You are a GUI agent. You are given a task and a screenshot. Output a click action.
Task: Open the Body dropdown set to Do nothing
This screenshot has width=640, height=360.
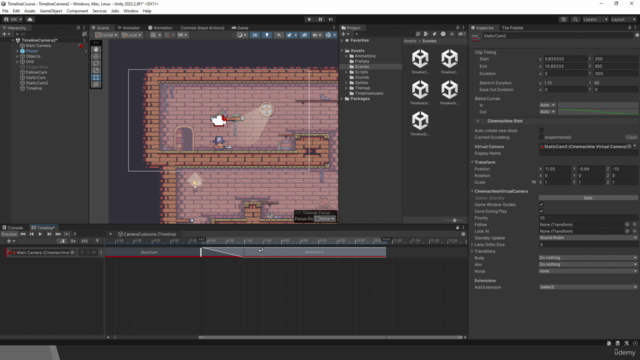pos(588,258)
